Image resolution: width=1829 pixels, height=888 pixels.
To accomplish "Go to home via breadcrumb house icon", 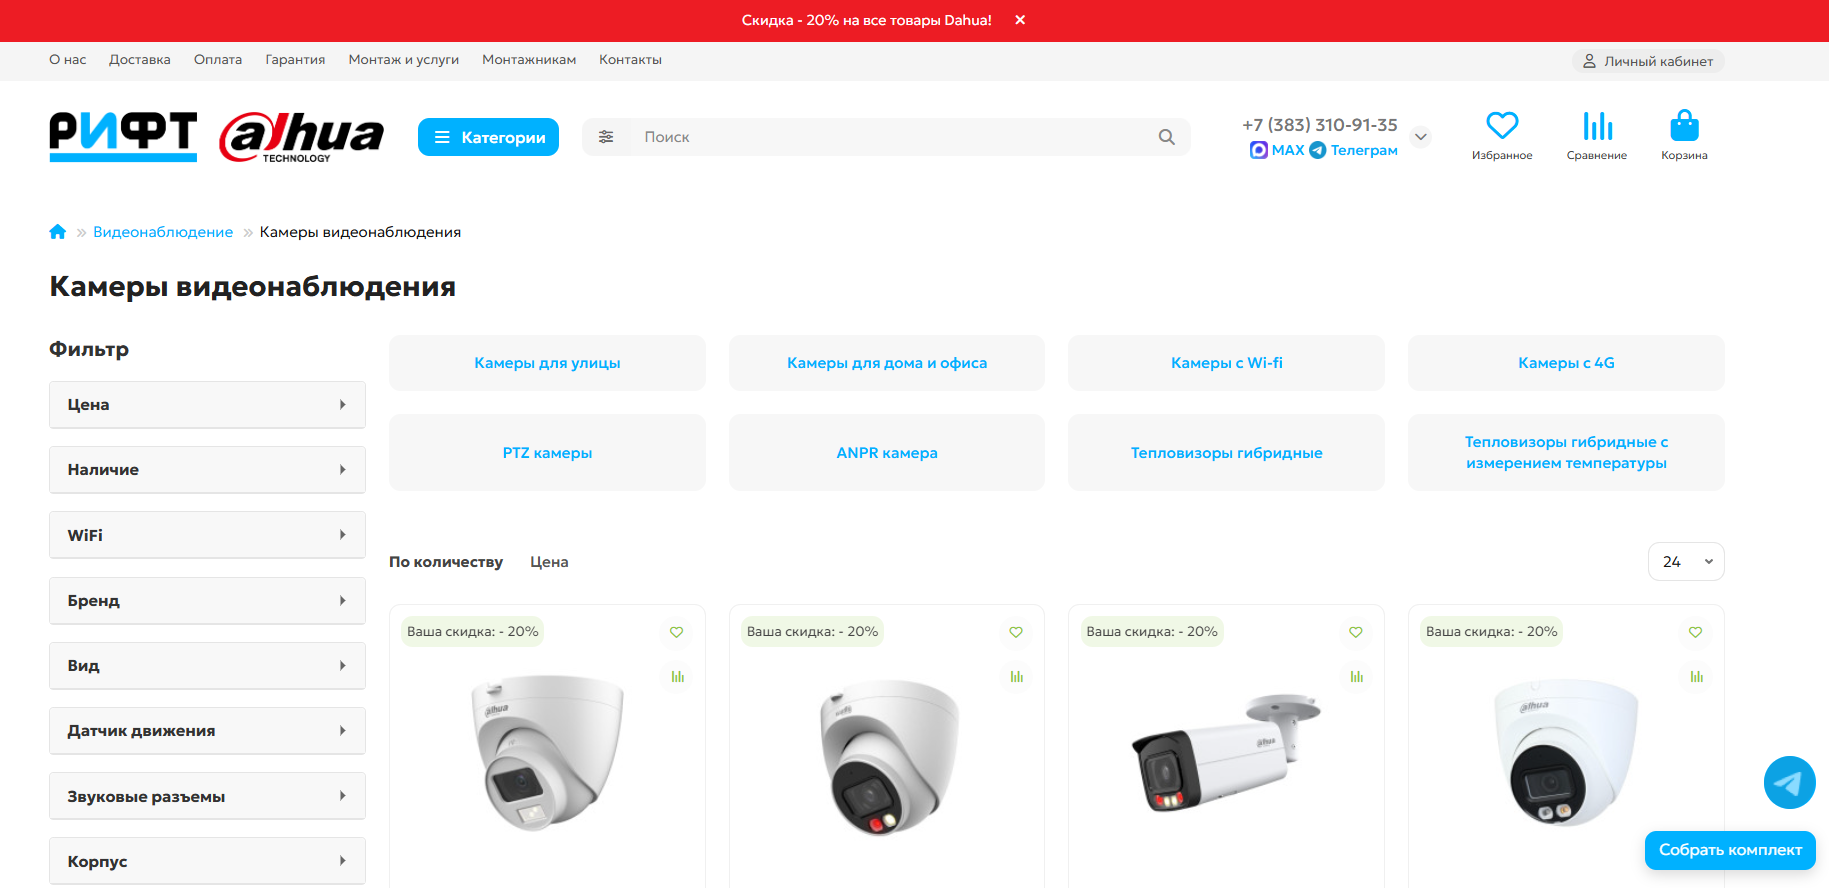I will (58, 232).
